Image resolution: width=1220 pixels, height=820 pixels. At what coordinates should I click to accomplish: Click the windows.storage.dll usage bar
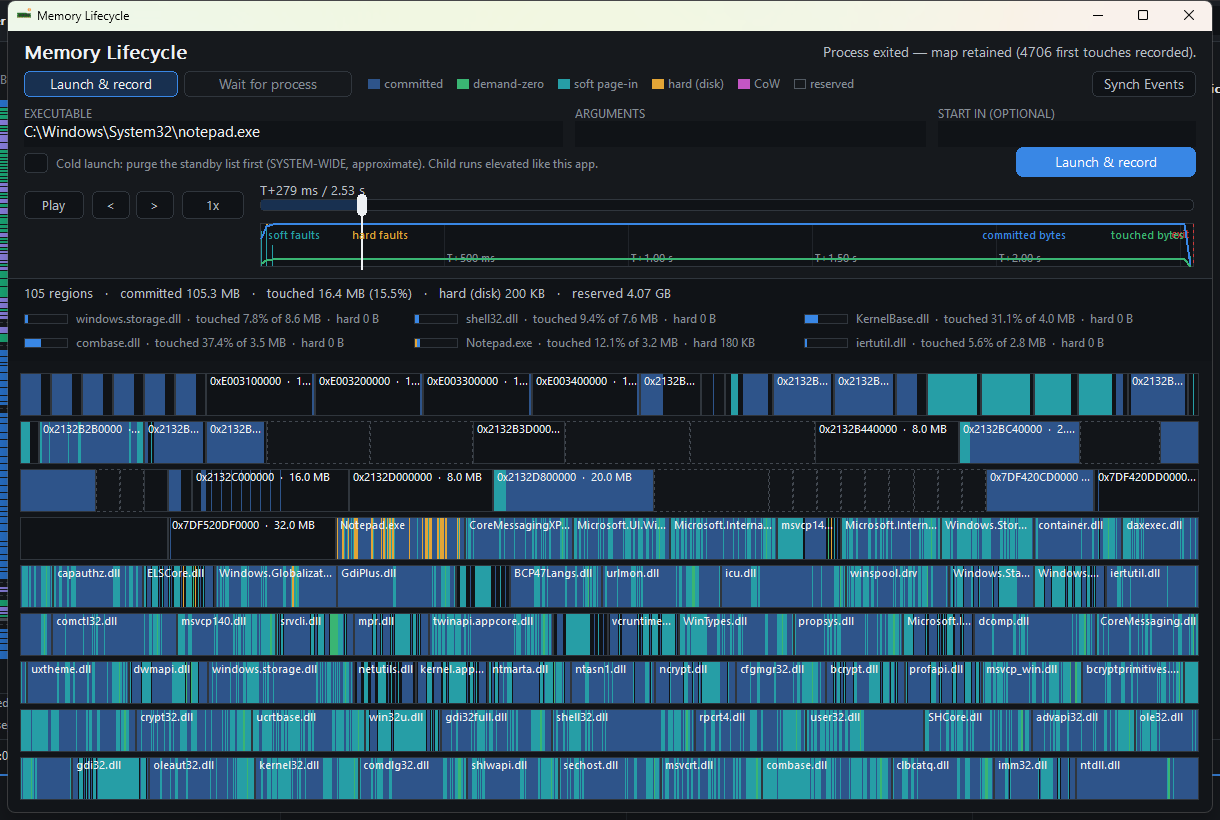tap(46, 319)
